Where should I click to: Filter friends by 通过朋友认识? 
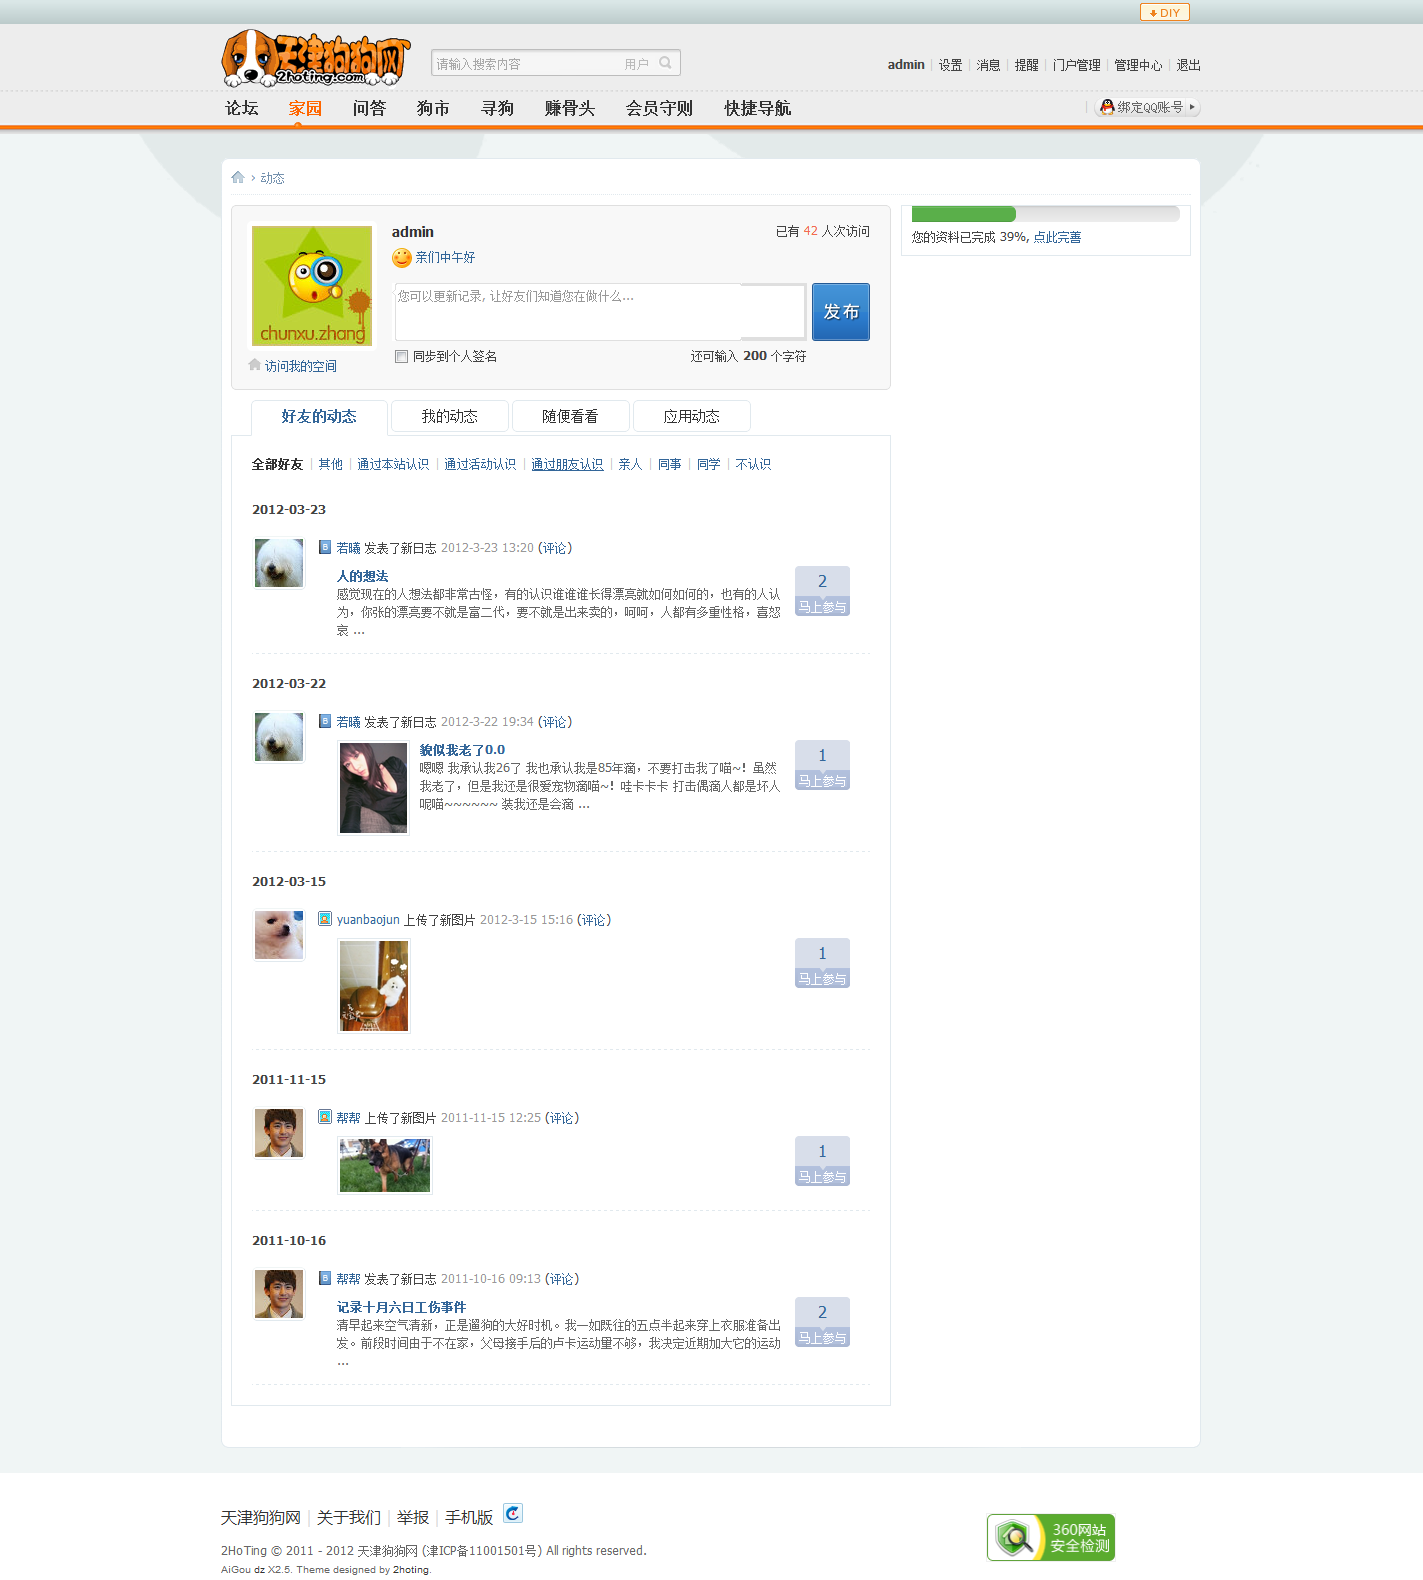click(x=567, y=464)
